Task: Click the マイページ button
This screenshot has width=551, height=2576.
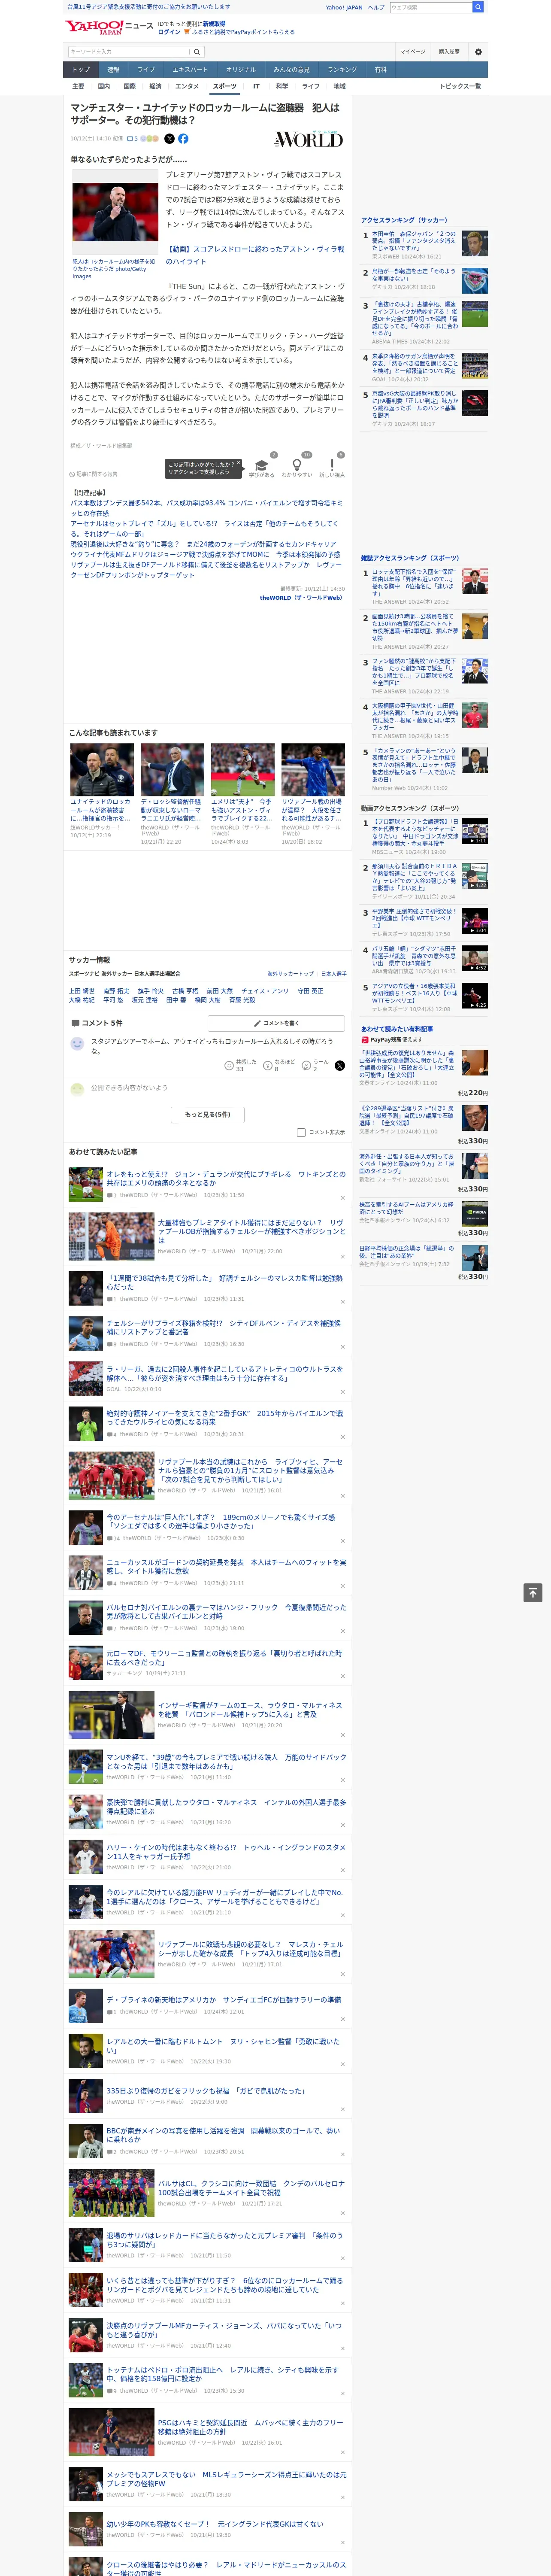Action: [413, 52]
